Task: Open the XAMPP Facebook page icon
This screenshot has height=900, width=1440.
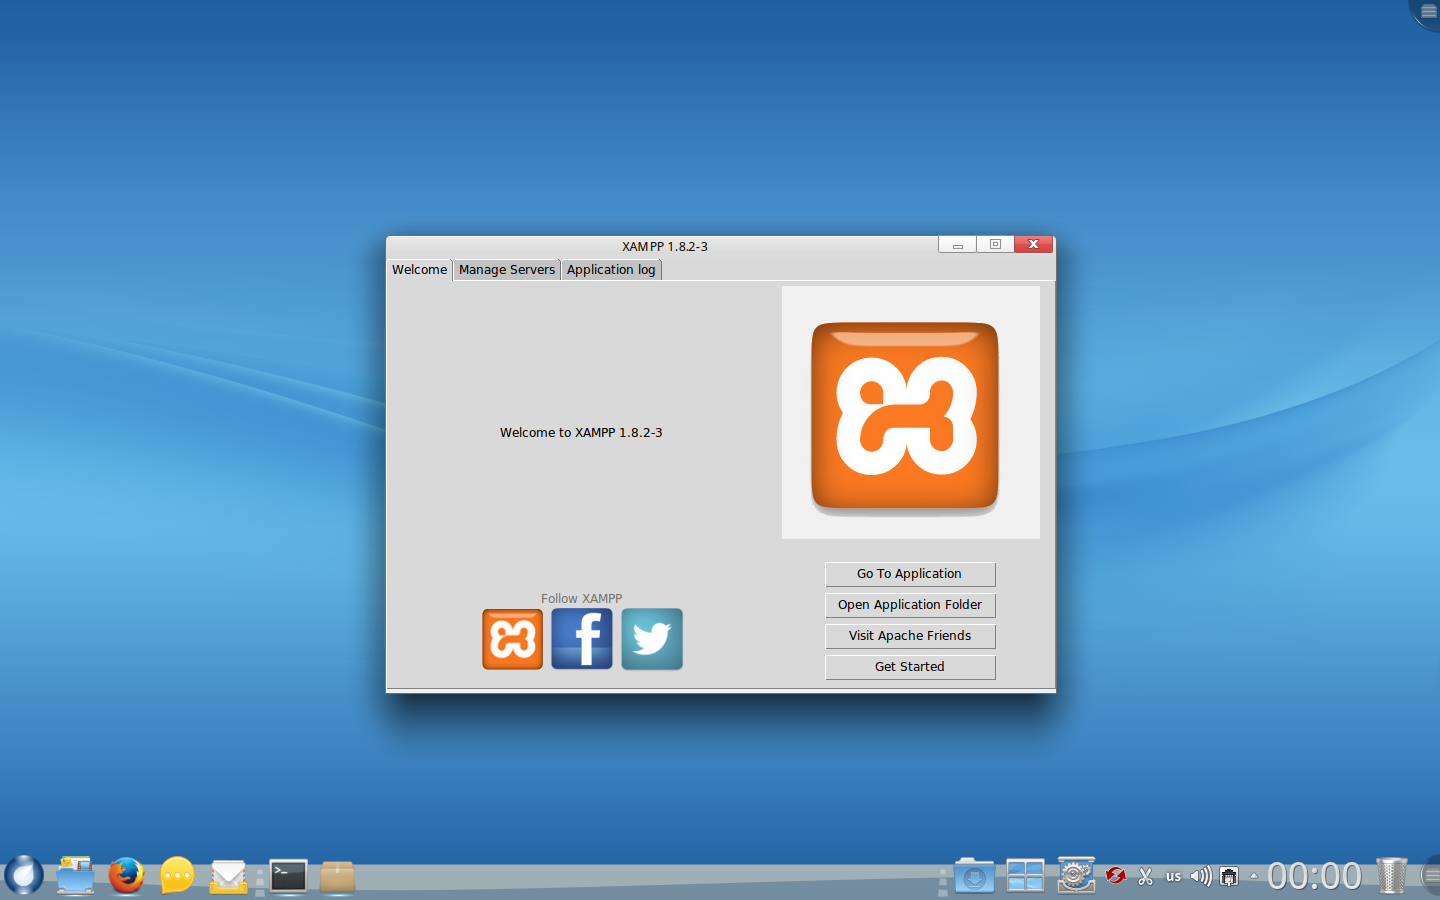Action: [582, 639]
